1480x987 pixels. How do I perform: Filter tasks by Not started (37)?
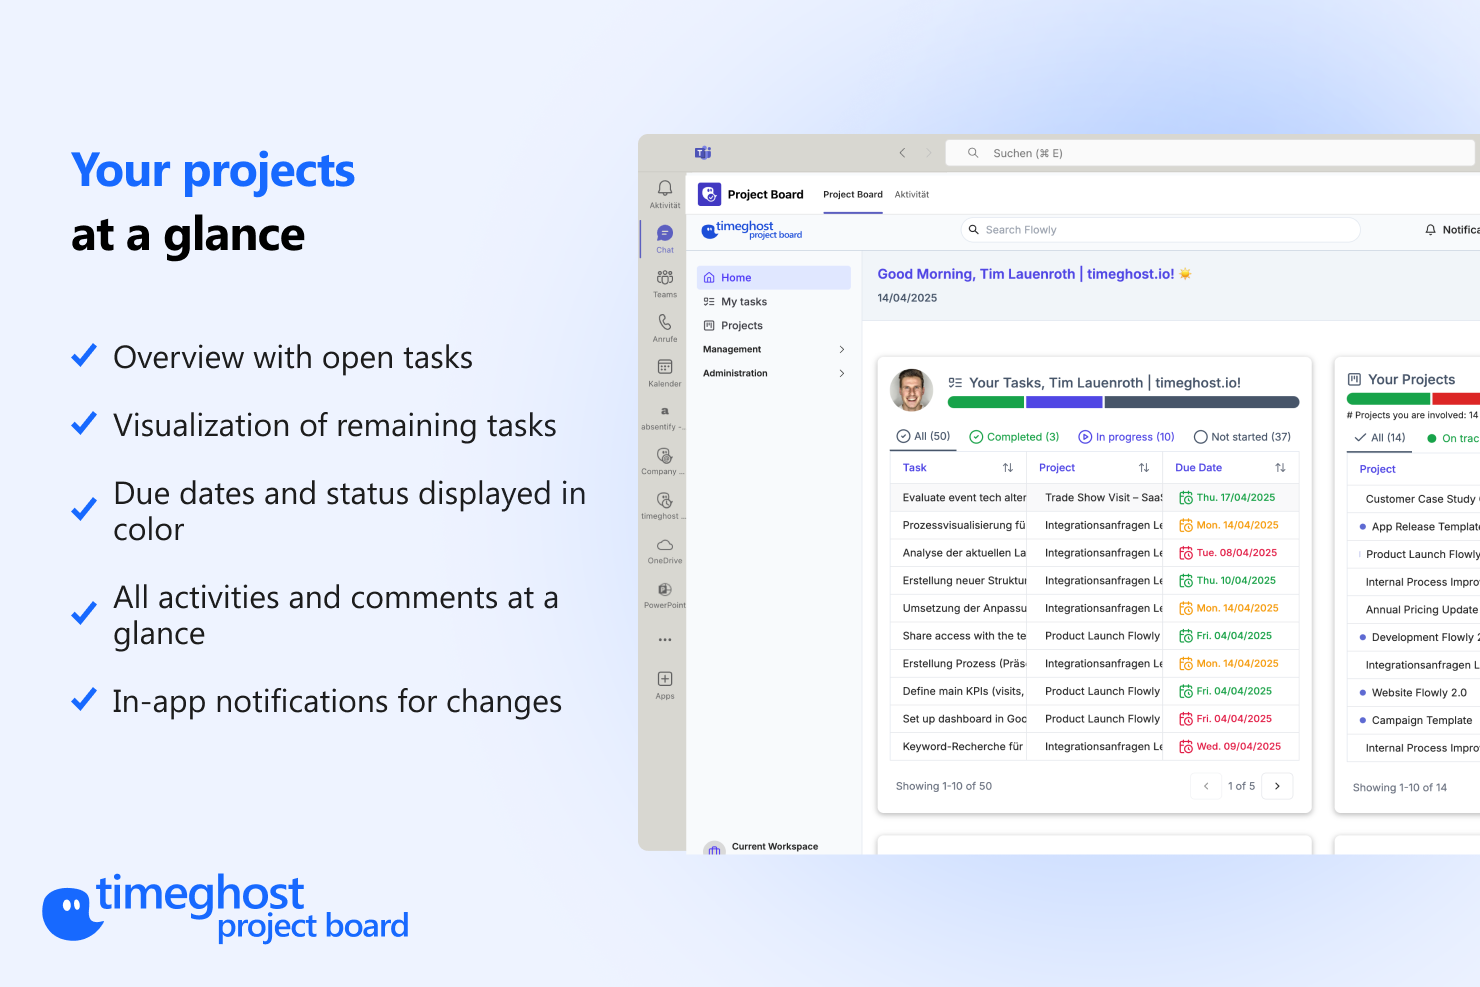1242,437
